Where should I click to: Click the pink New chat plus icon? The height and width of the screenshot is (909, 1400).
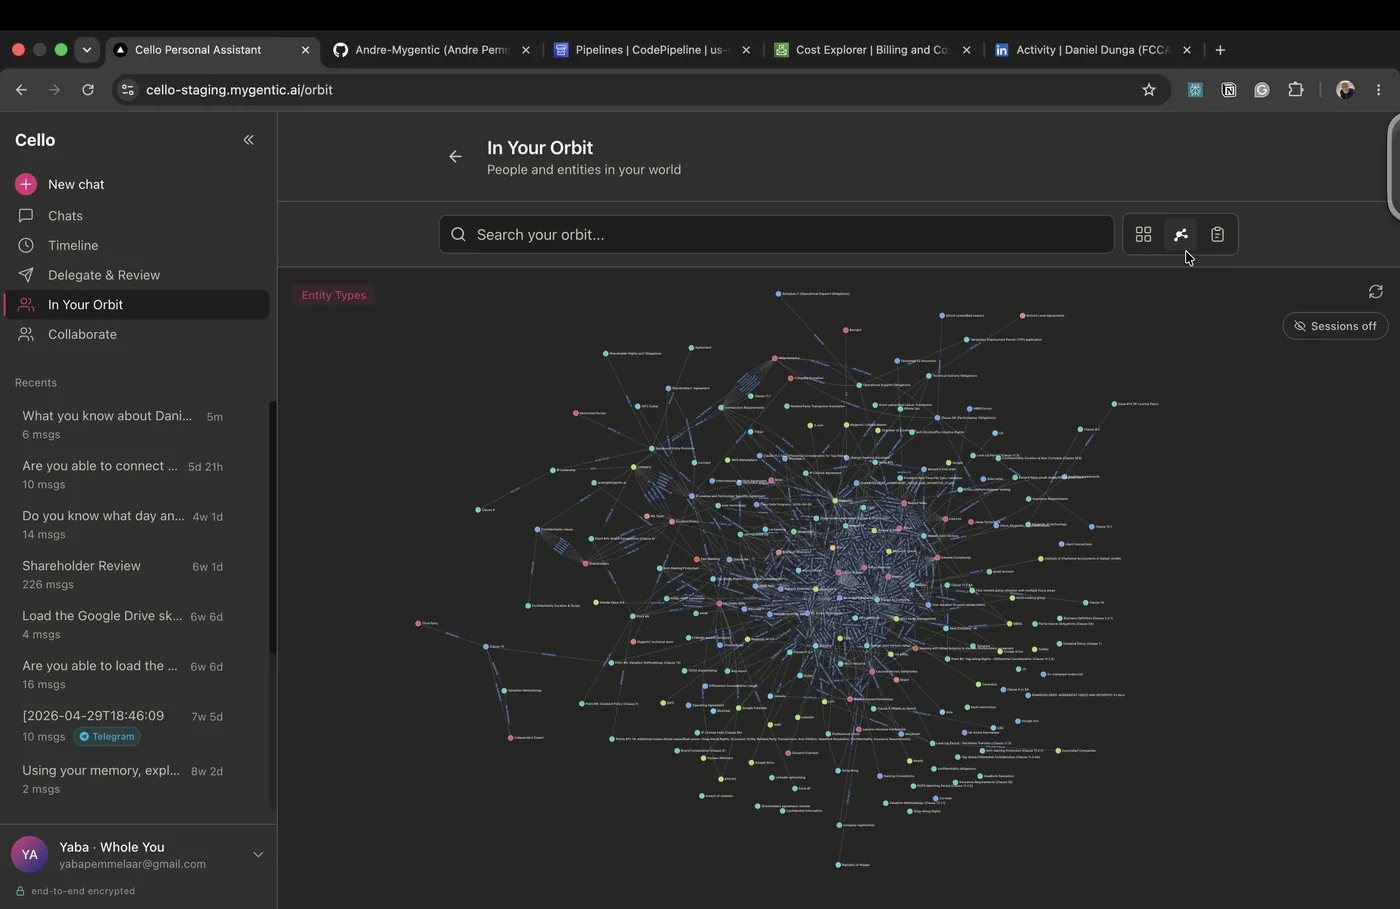coord(26,184)
